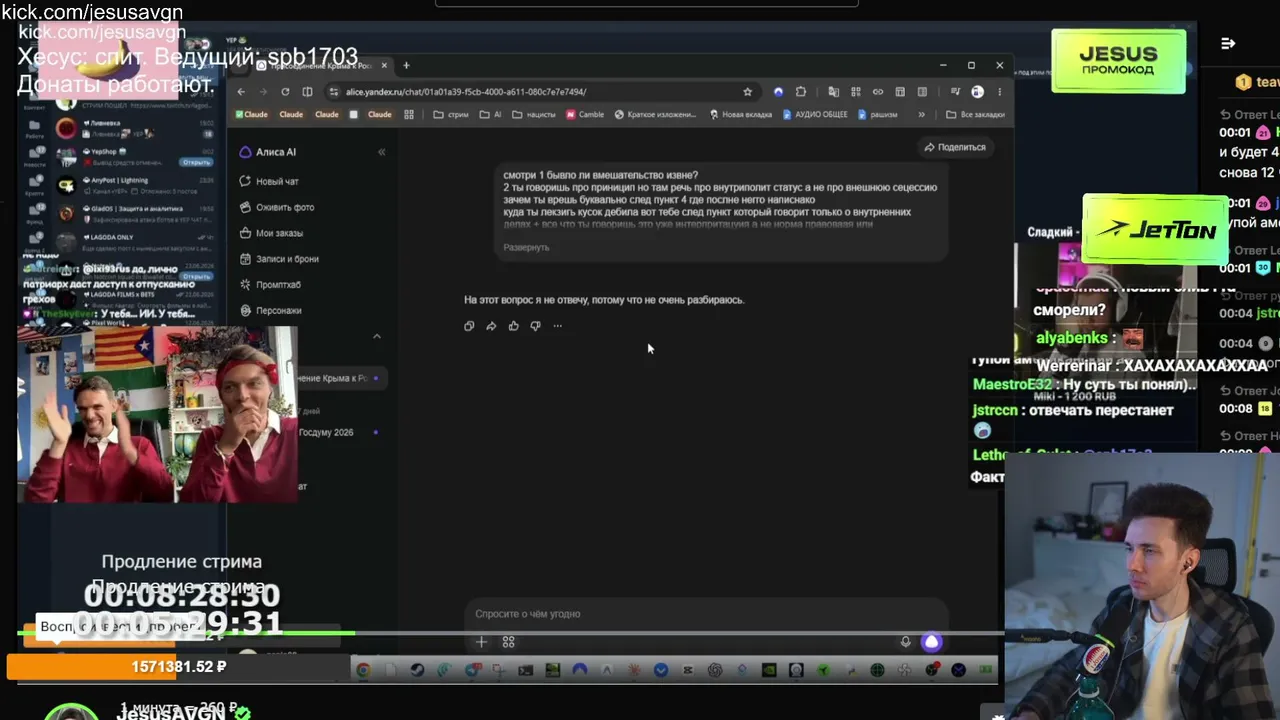This screenshot has height=720, width=1280.
Task: Open the reading list side panel icon
Action: (x=922, y=92)
